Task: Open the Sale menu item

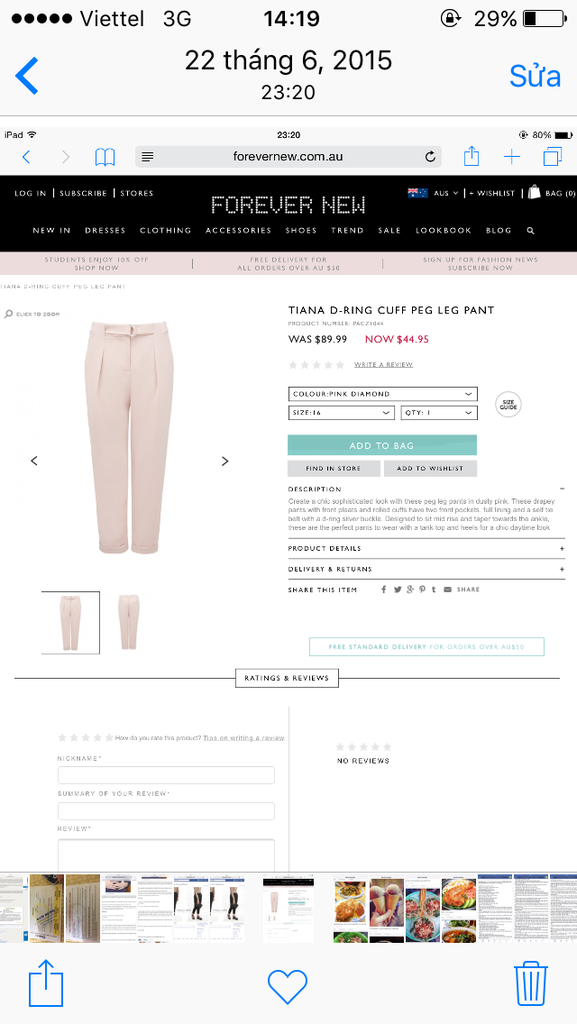Action: (389, 231)
